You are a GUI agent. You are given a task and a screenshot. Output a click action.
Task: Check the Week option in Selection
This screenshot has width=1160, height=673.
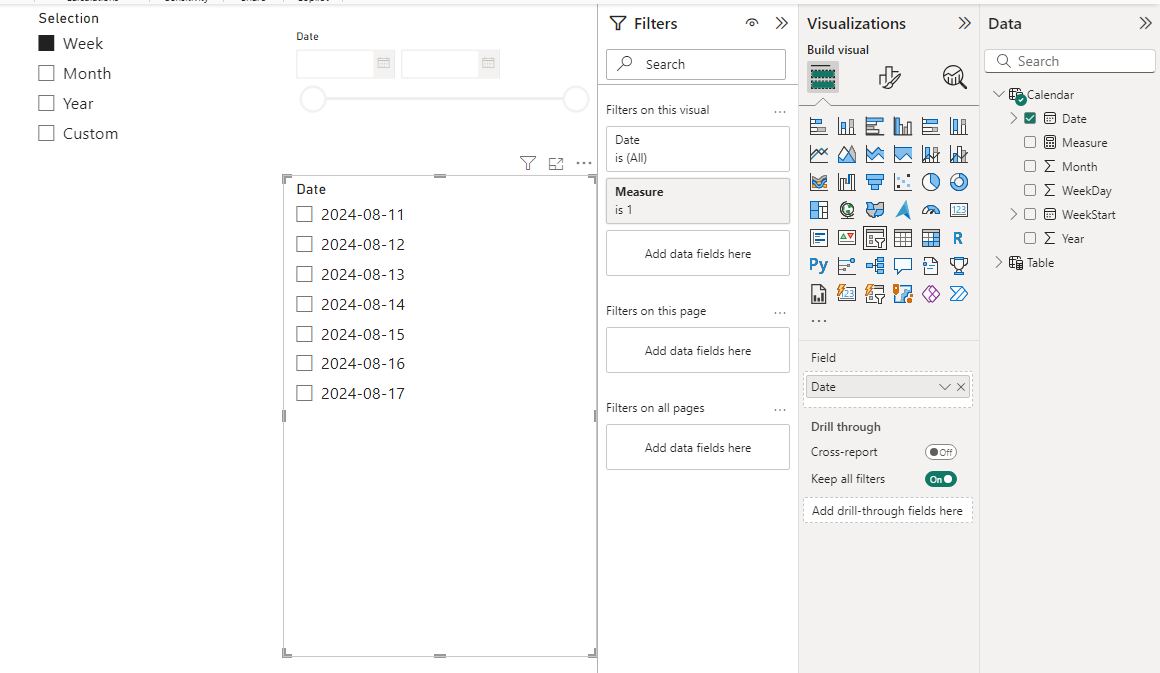[x=46, y=44]
